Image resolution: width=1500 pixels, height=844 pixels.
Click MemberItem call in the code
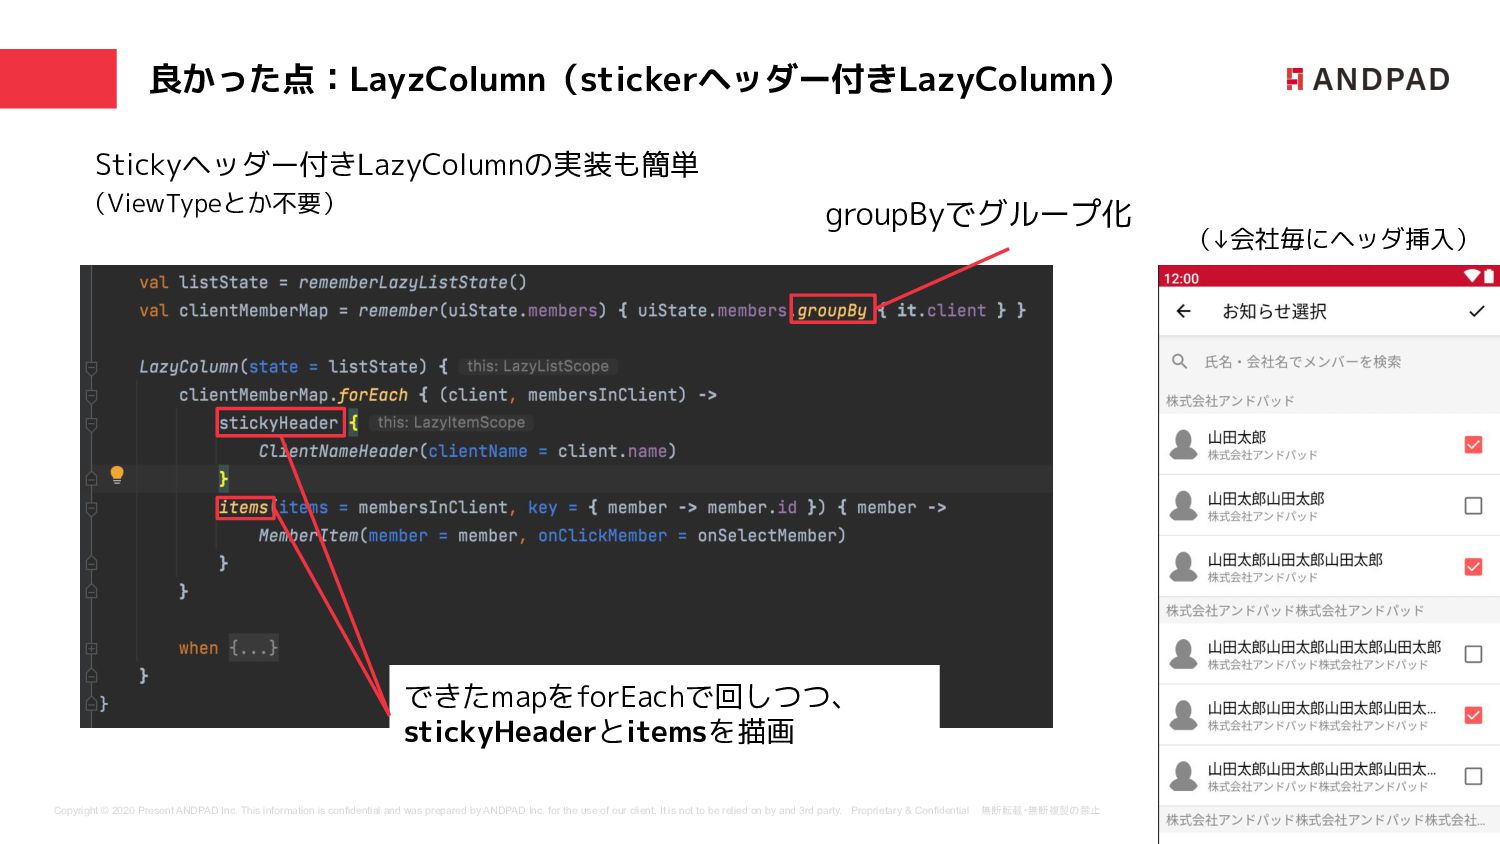click(308, 535)
